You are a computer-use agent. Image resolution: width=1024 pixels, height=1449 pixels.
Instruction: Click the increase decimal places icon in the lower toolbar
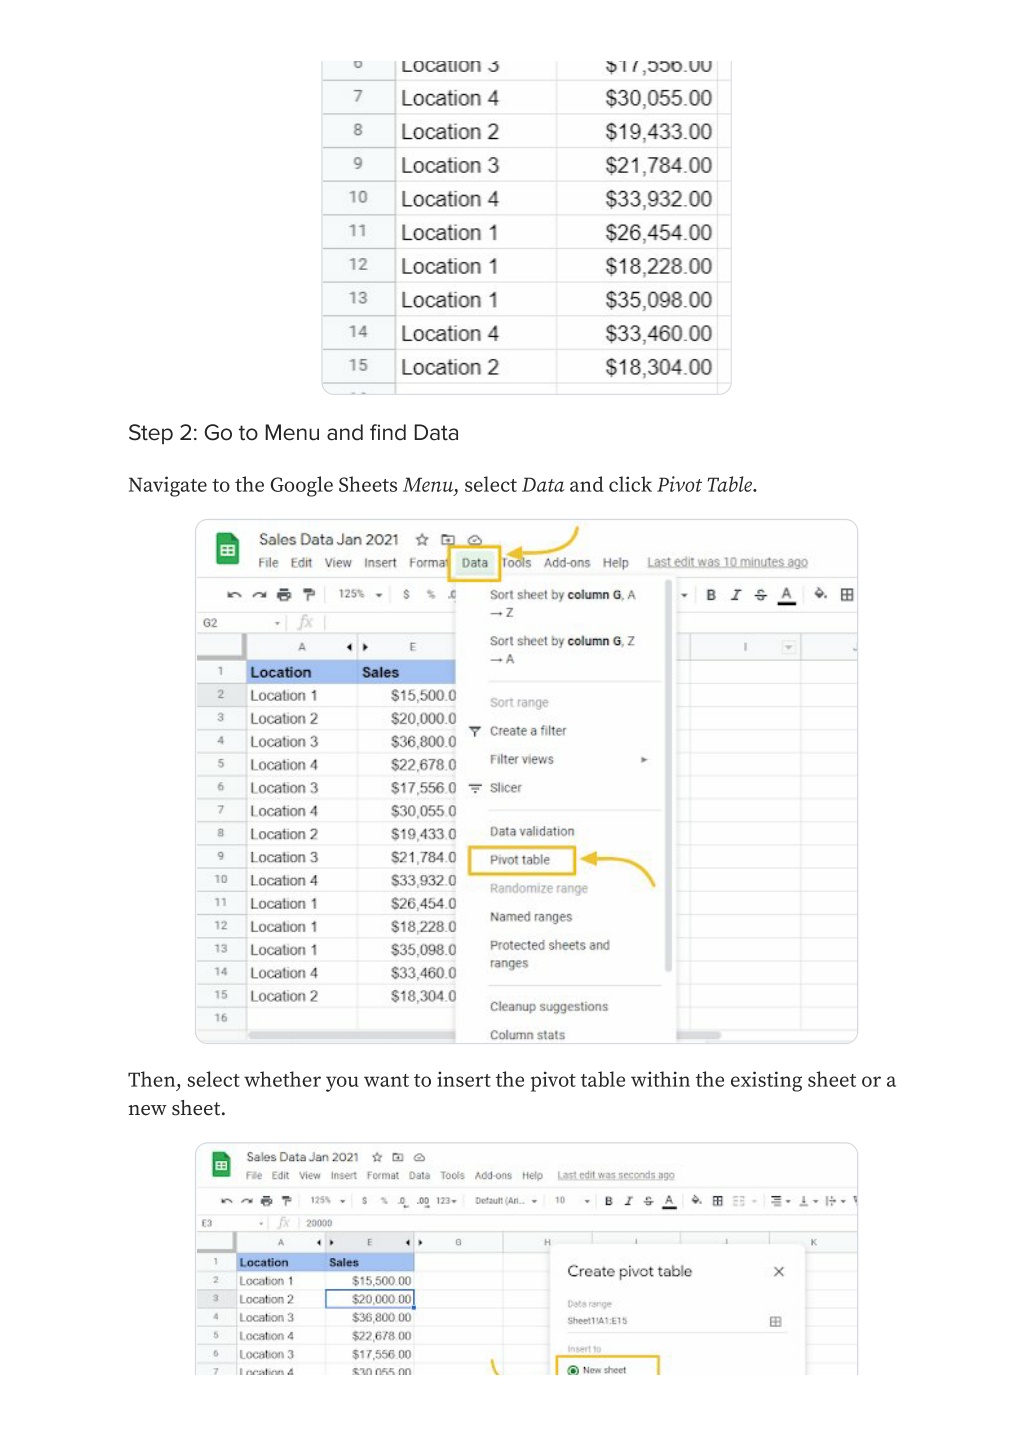pyautogui.click(x=423, y=1201)
